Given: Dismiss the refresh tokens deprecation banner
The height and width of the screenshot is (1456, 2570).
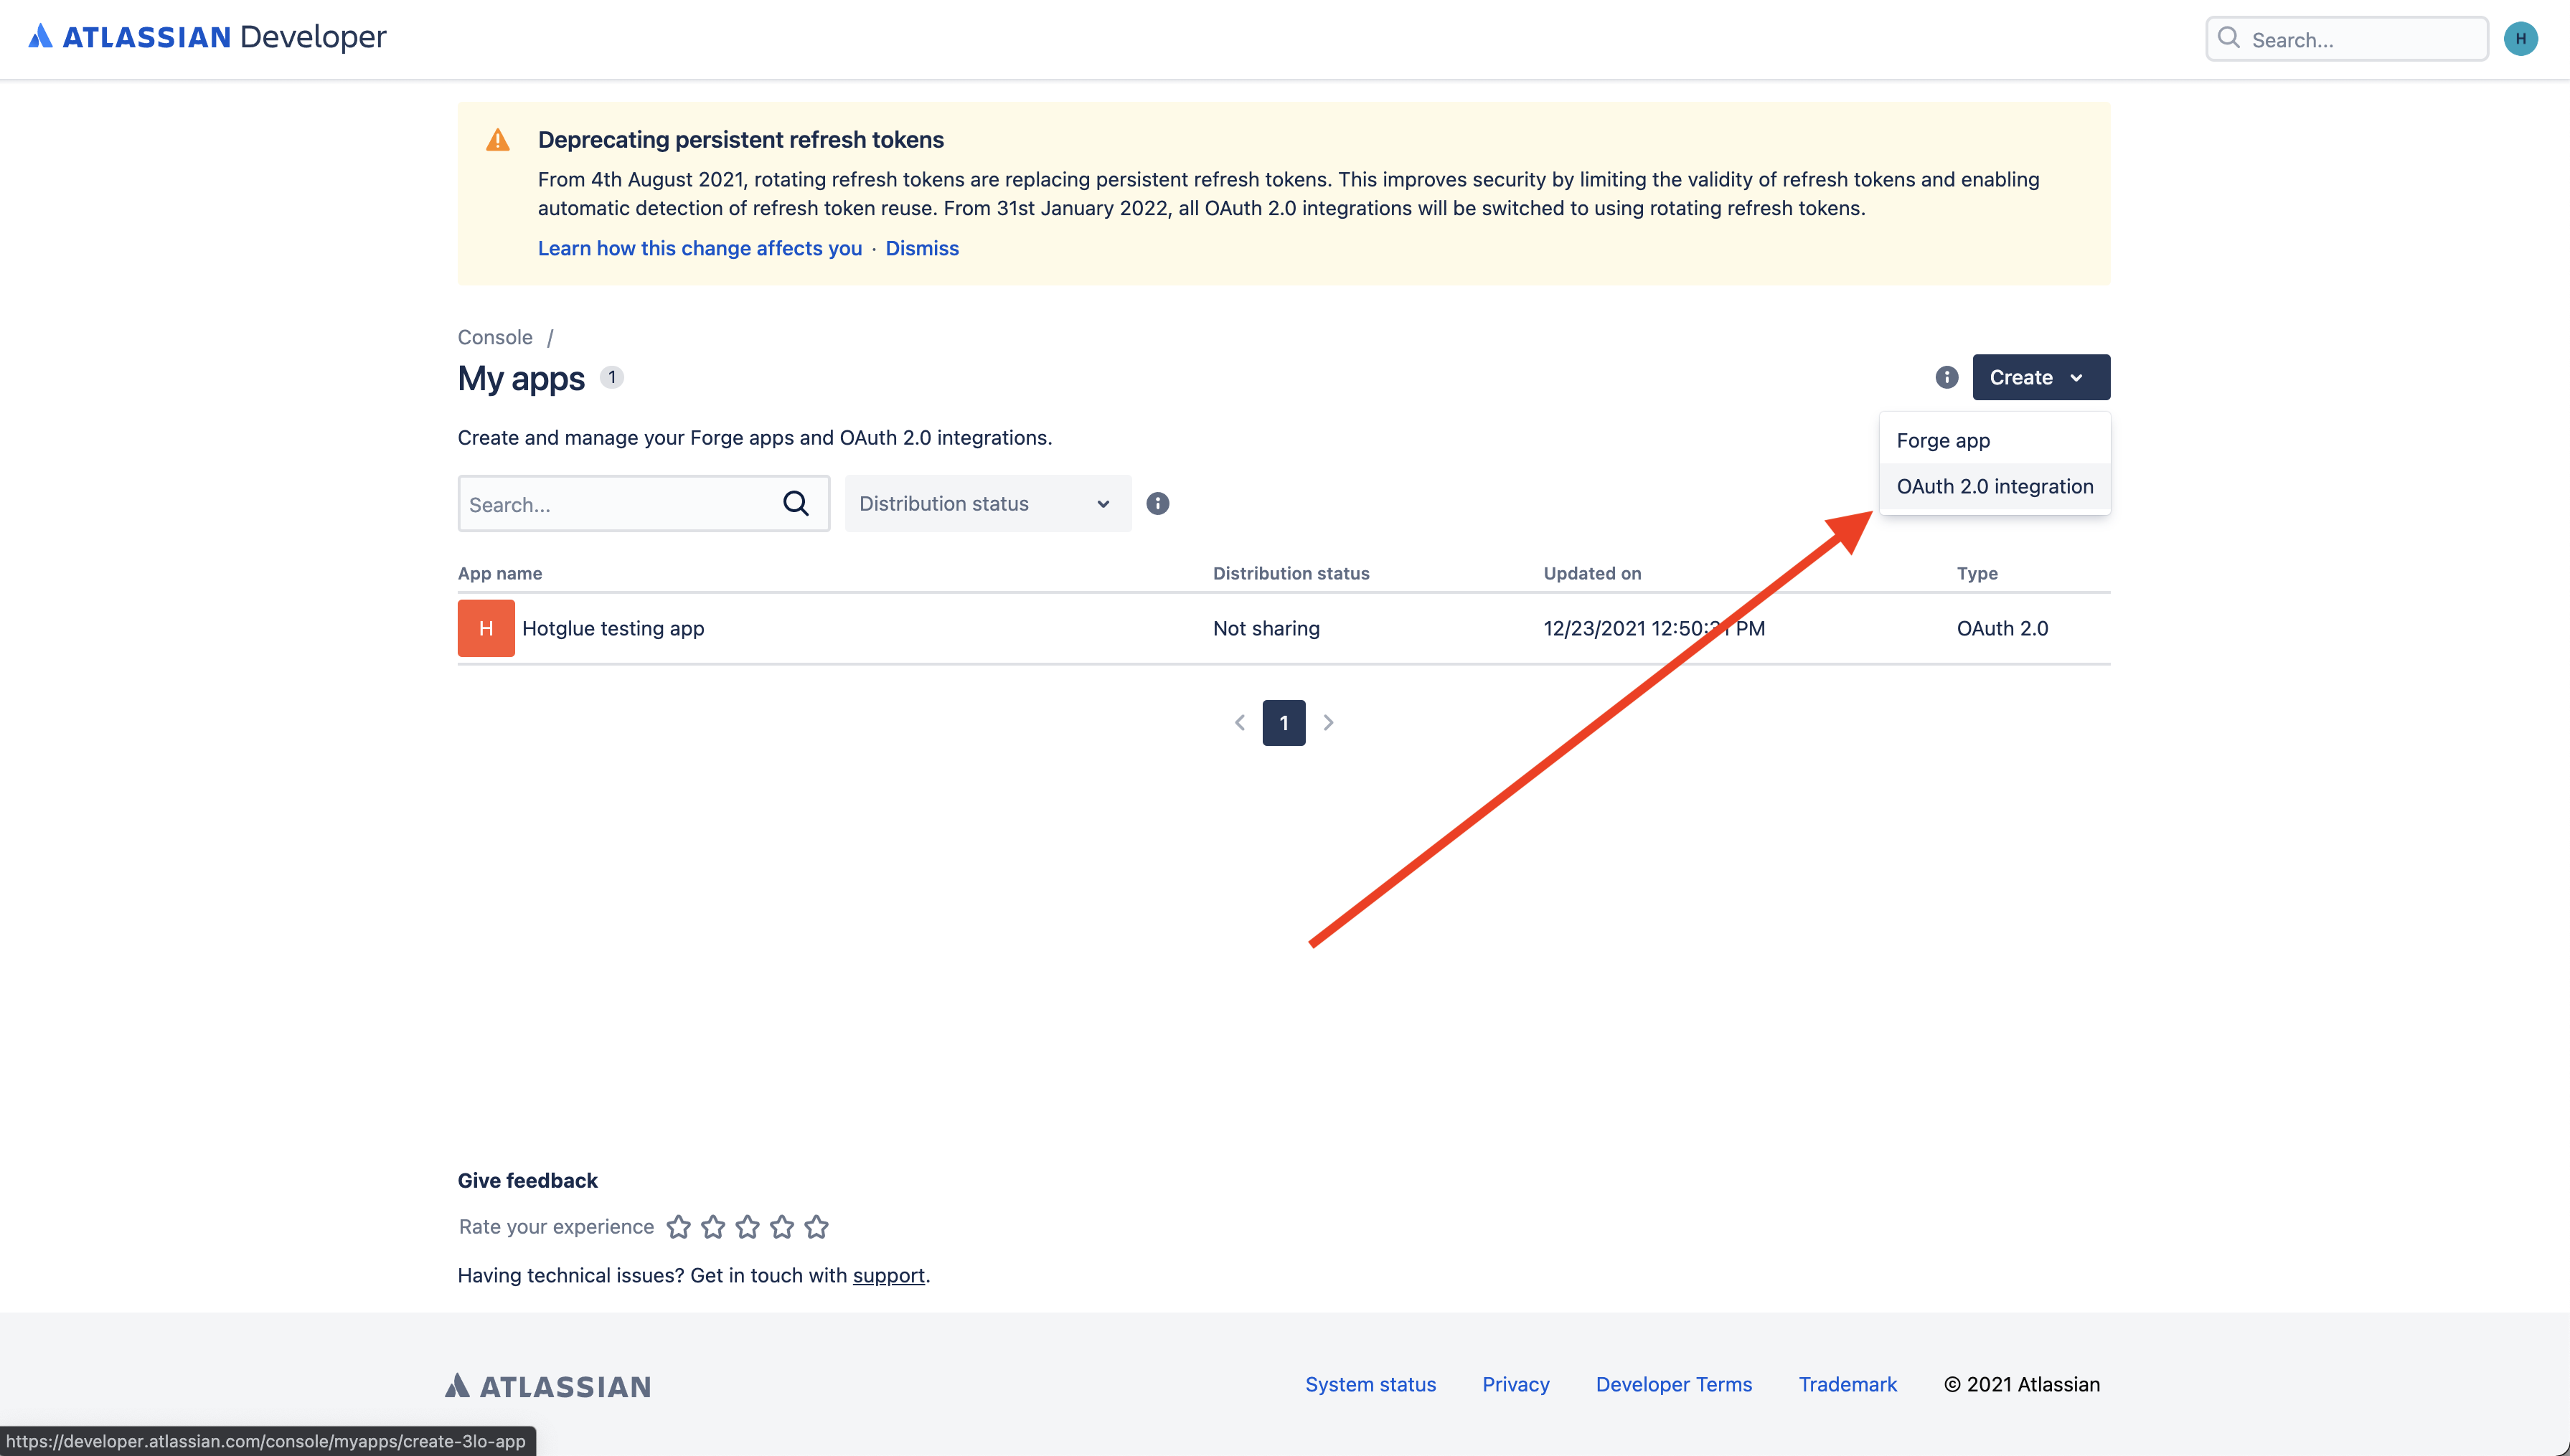Looking at the screenshot, I should pos(921,248).
